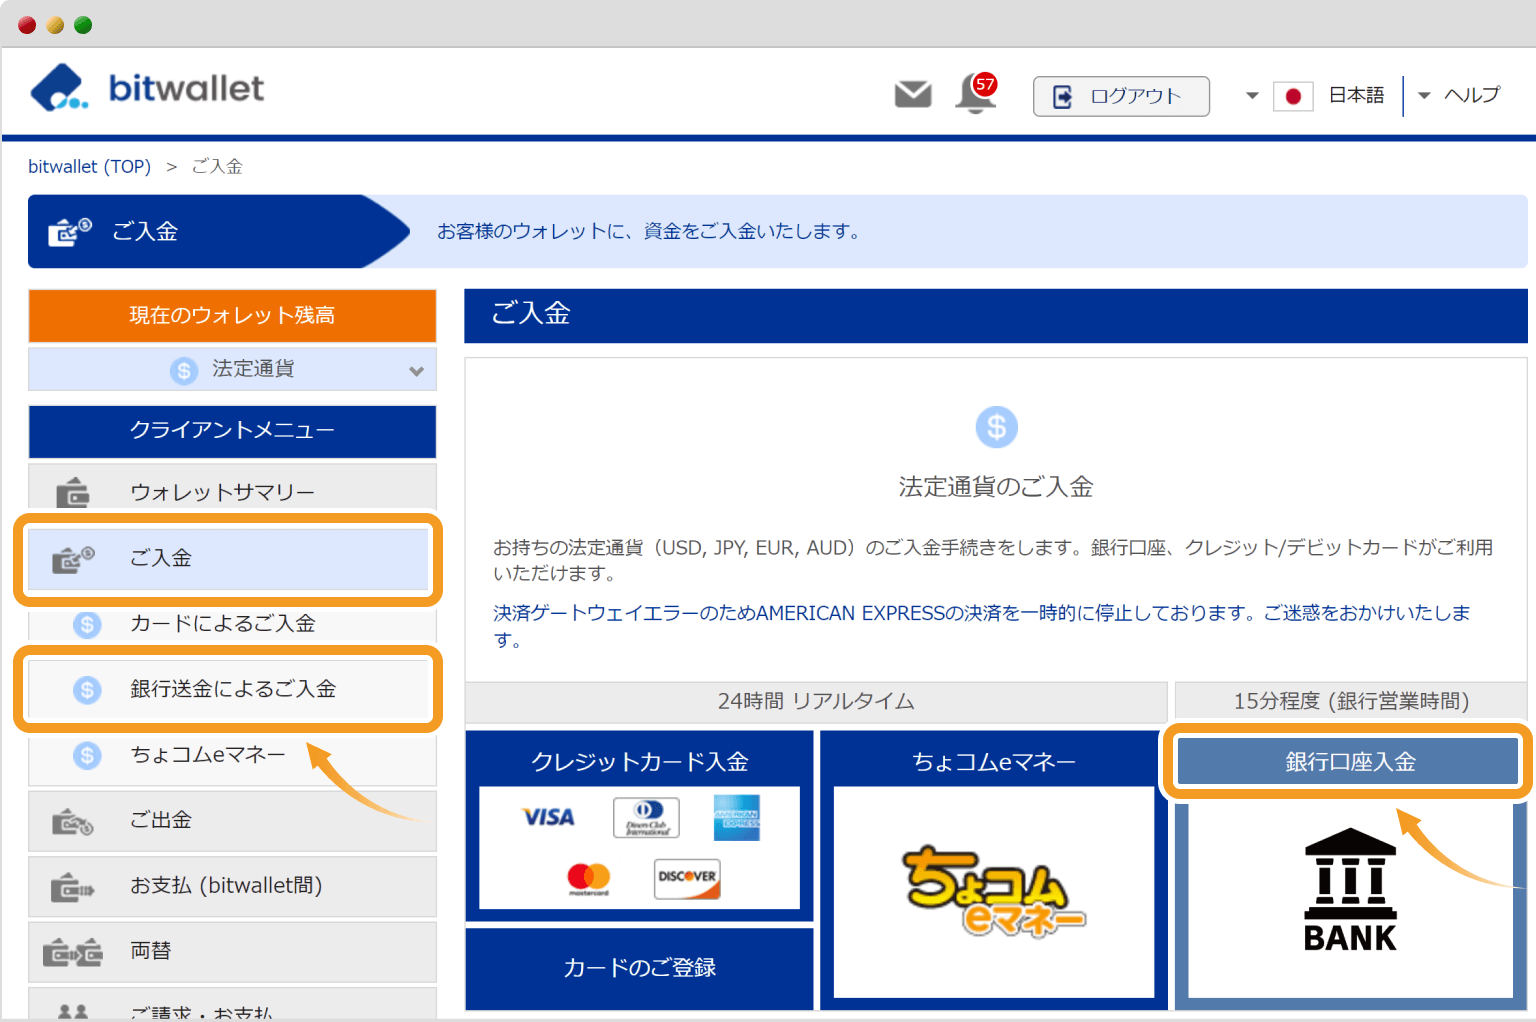1536x1022 pixels.
Task: Click the 法定通貨のご入金 heading
Action: 996,487
